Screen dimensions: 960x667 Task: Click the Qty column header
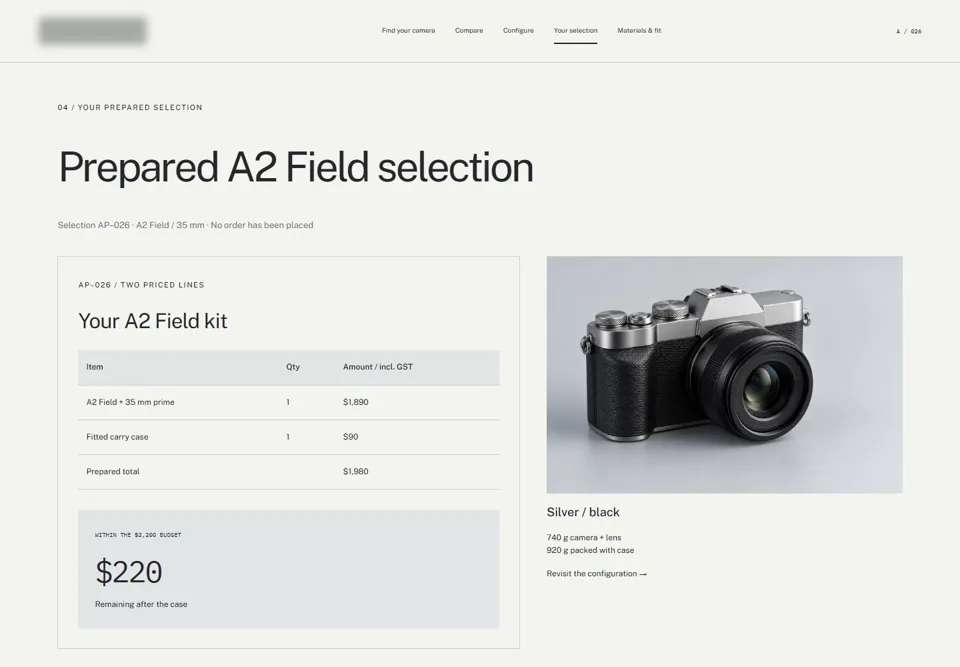pyautogui.click(x=293, y=367)
